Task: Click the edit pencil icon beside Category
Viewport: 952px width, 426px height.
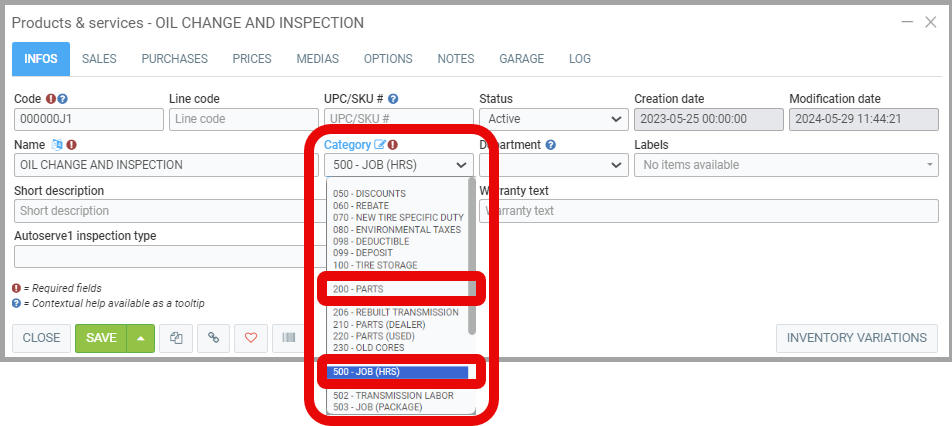Action: pos(379,145)
